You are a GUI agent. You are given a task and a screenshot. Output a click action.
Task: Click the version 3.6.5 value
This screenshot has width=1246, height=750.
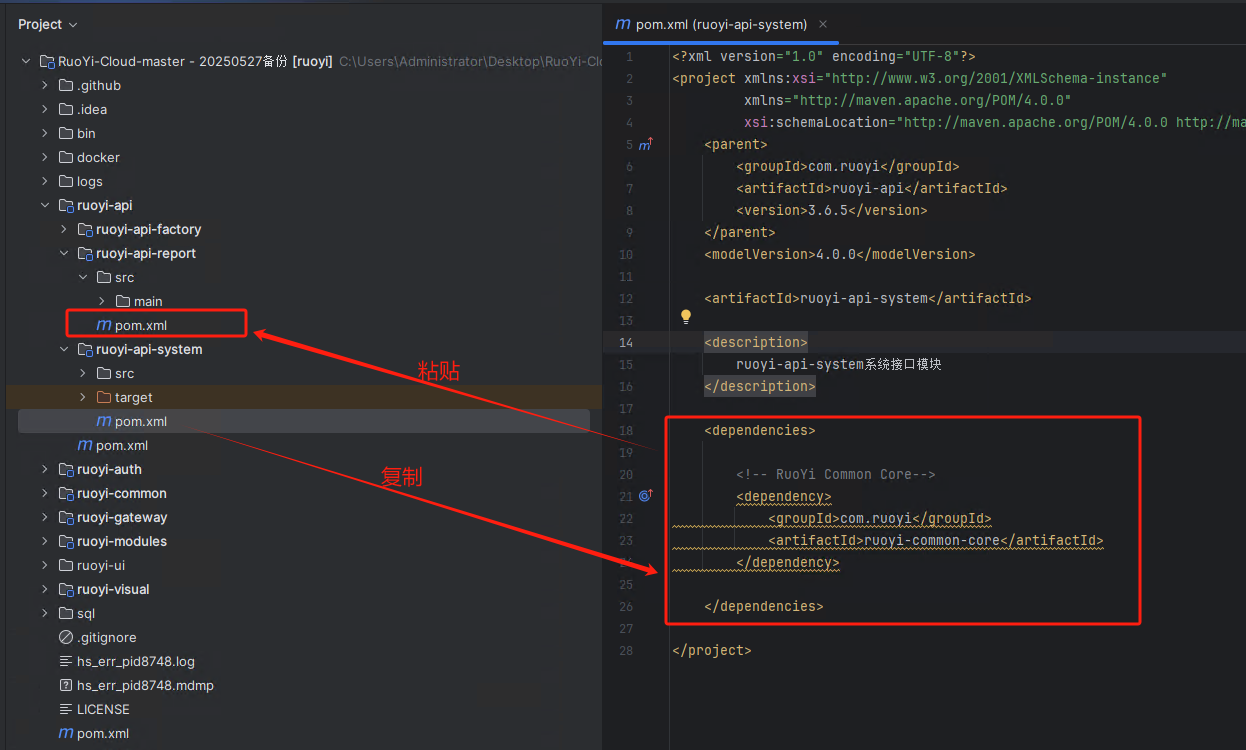[x=827, y=210]
